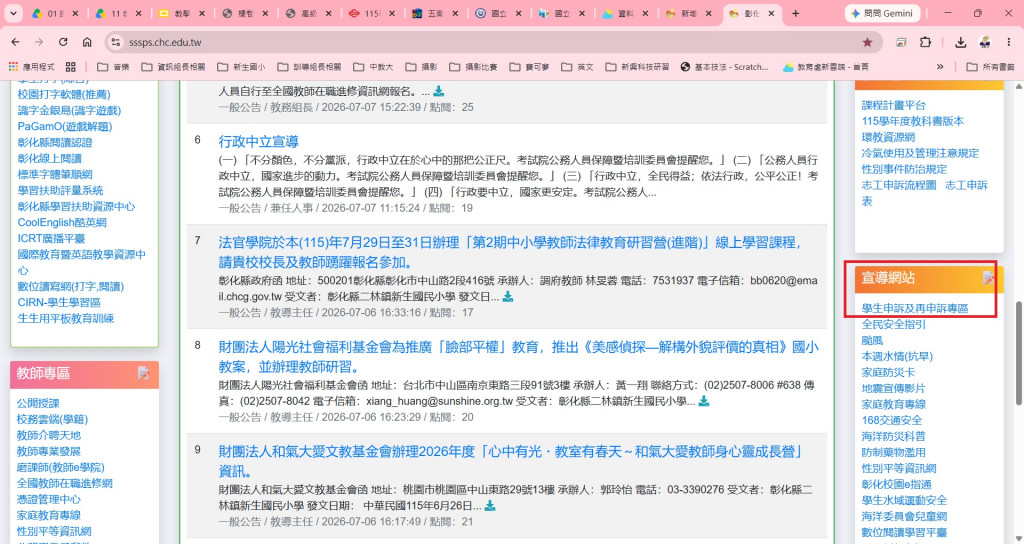Reload the current page
The image size is (1024, 544).
click(63, 42)
